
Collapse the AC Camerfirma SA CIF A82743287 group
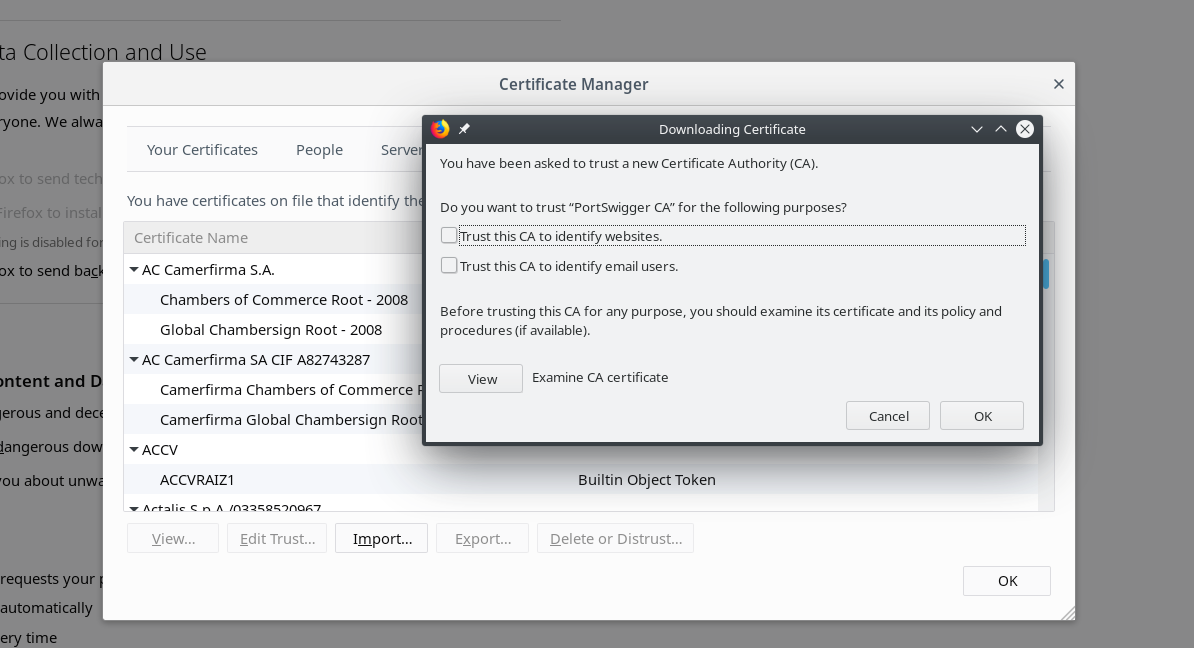coord(134,359)
